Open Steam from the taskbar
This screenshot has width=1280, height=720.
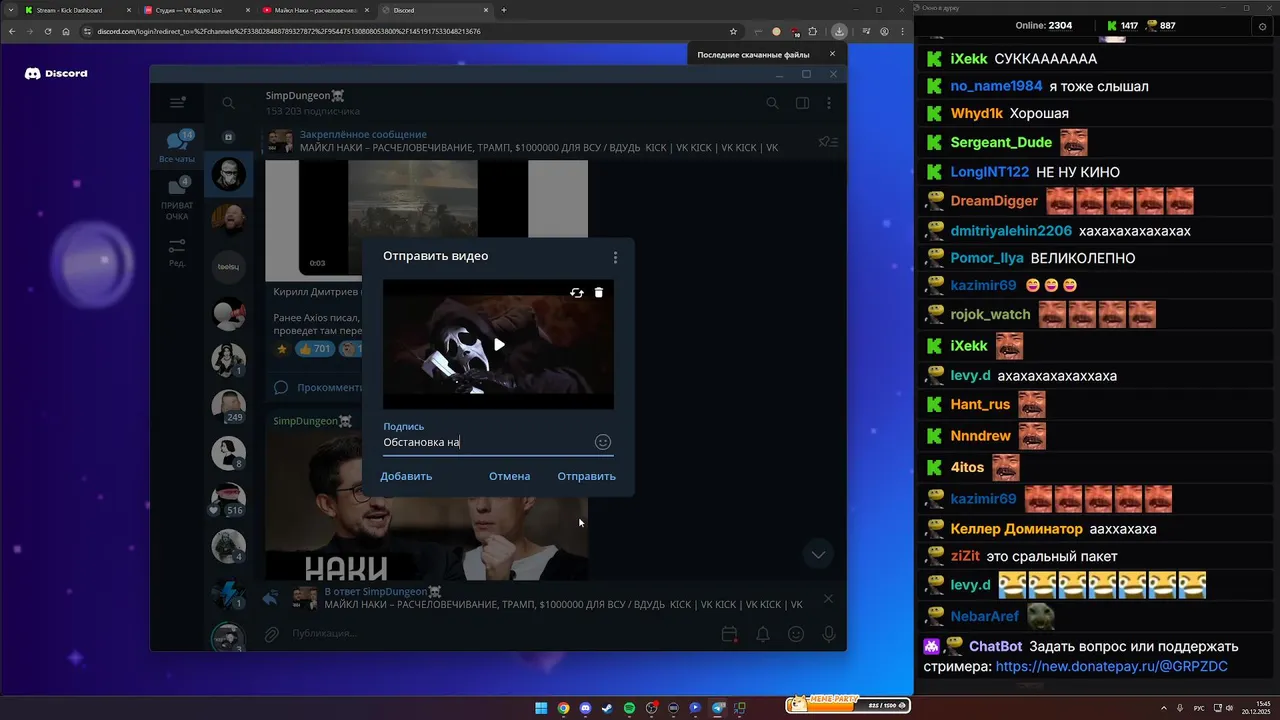607,708
